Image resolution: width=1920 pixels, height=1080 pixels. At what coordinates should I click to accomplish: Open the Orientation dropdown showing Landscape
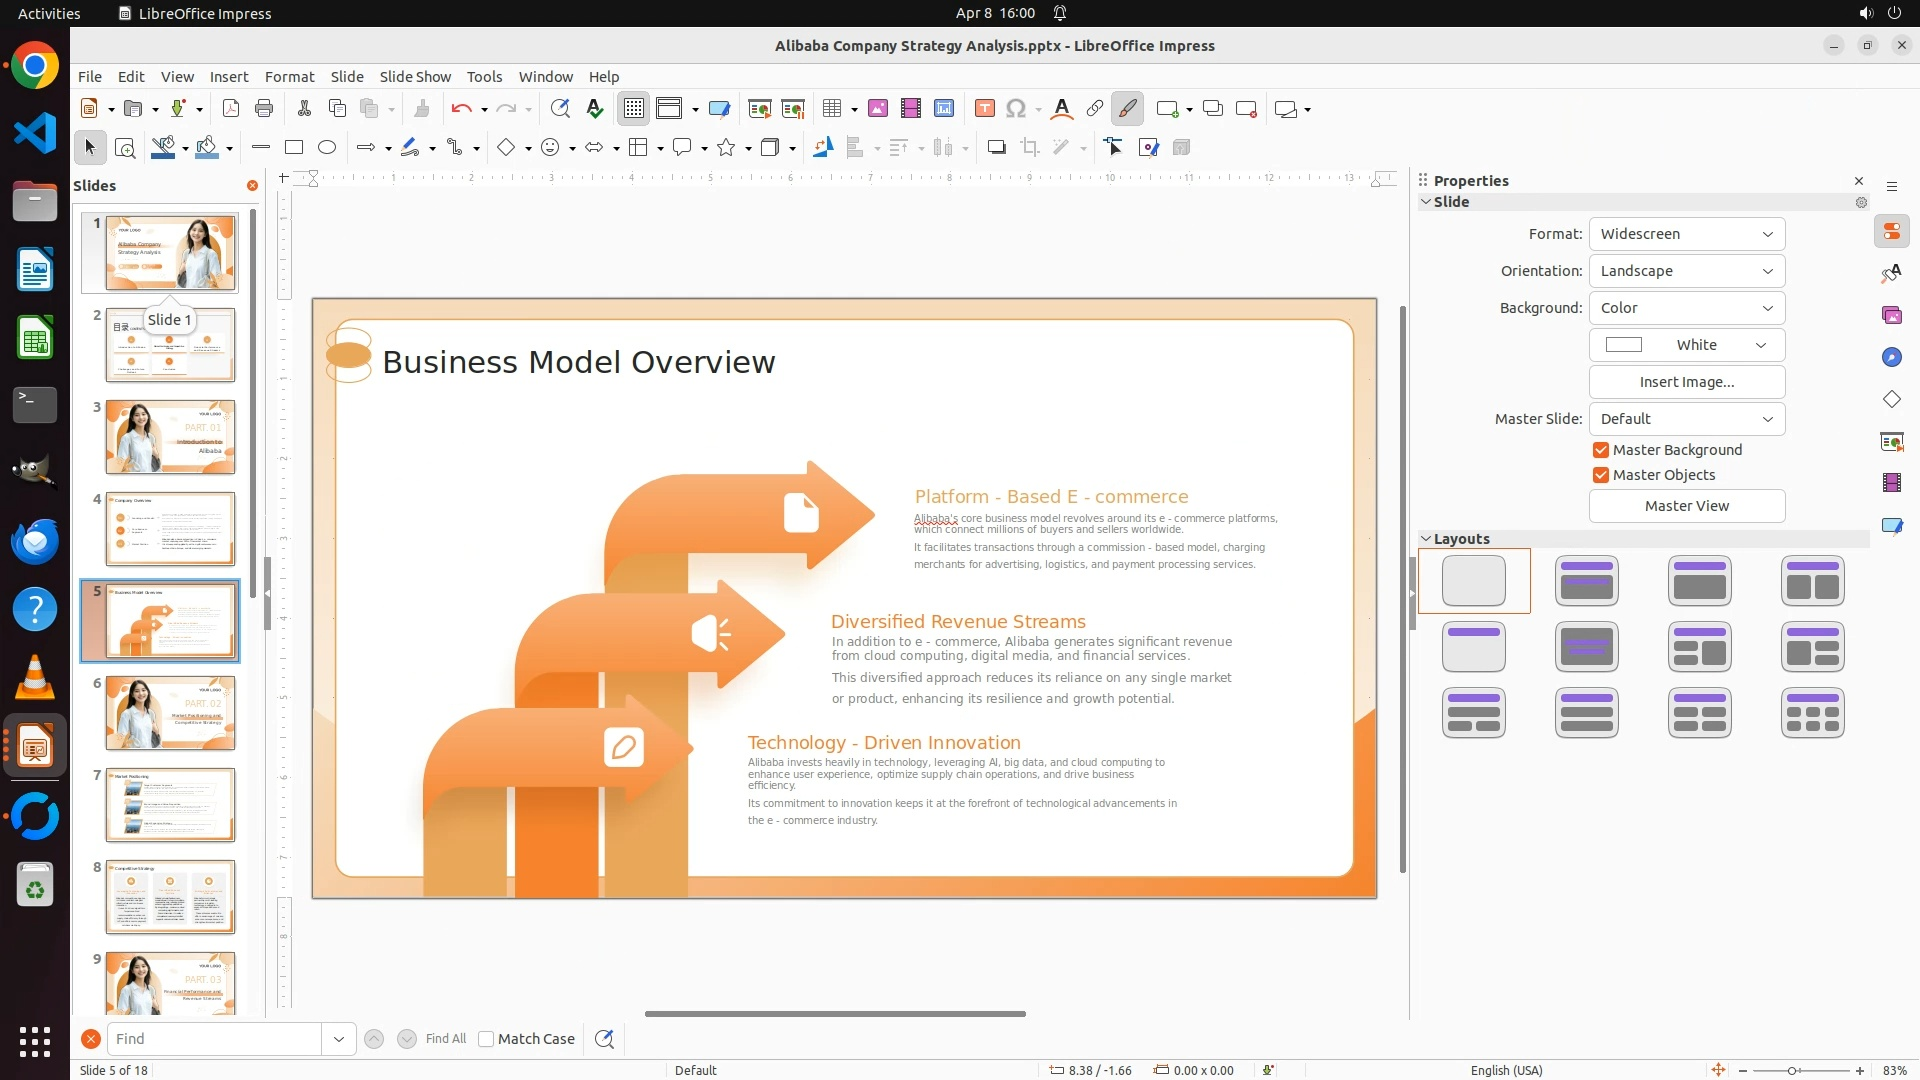click(1686, 271)
